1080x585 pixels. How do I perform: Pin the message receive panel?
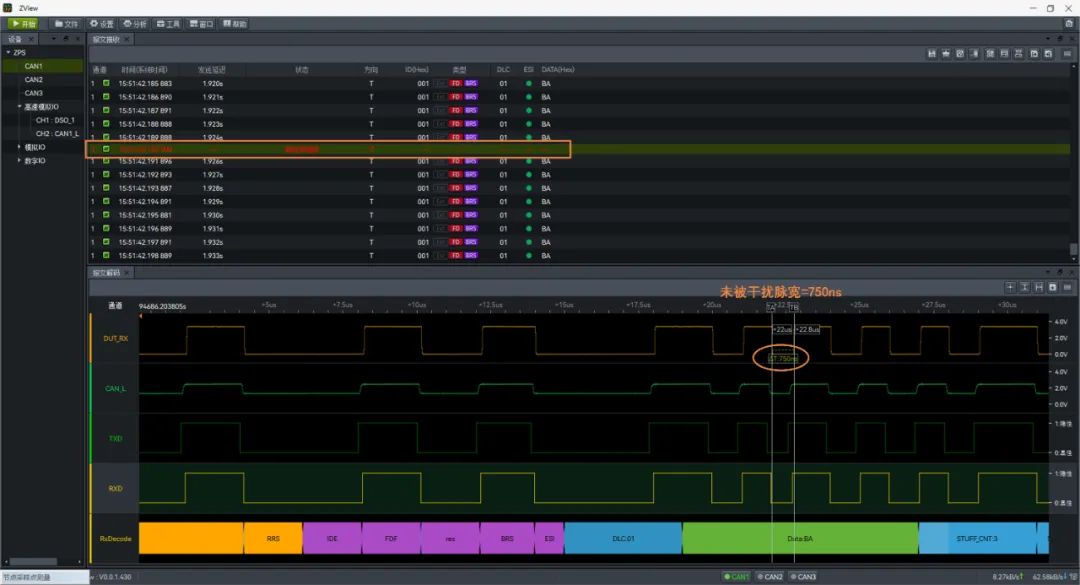[x=1060, y=39]
